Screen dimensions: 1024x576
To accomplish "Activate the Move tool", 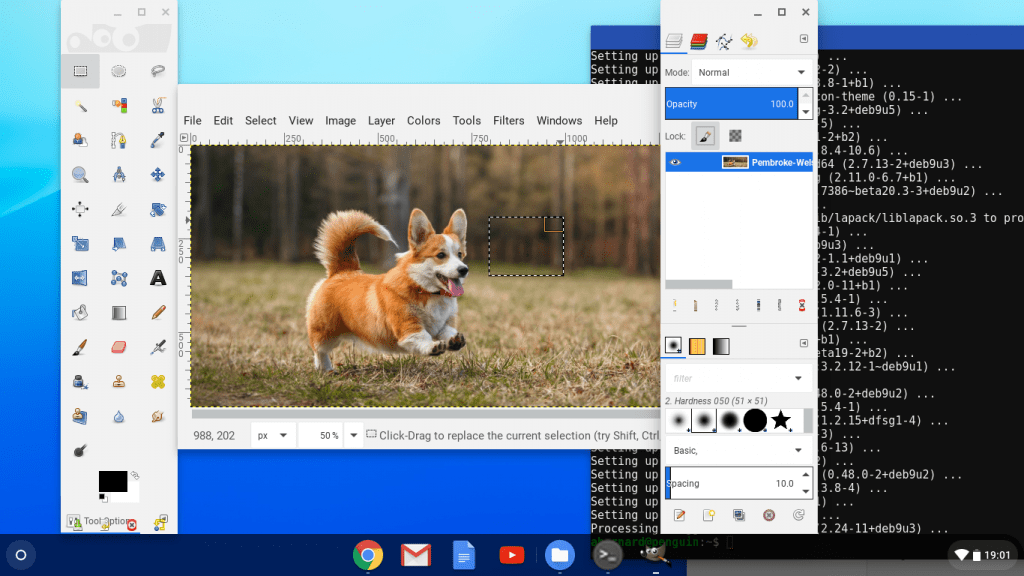I will tap(157, 175).
